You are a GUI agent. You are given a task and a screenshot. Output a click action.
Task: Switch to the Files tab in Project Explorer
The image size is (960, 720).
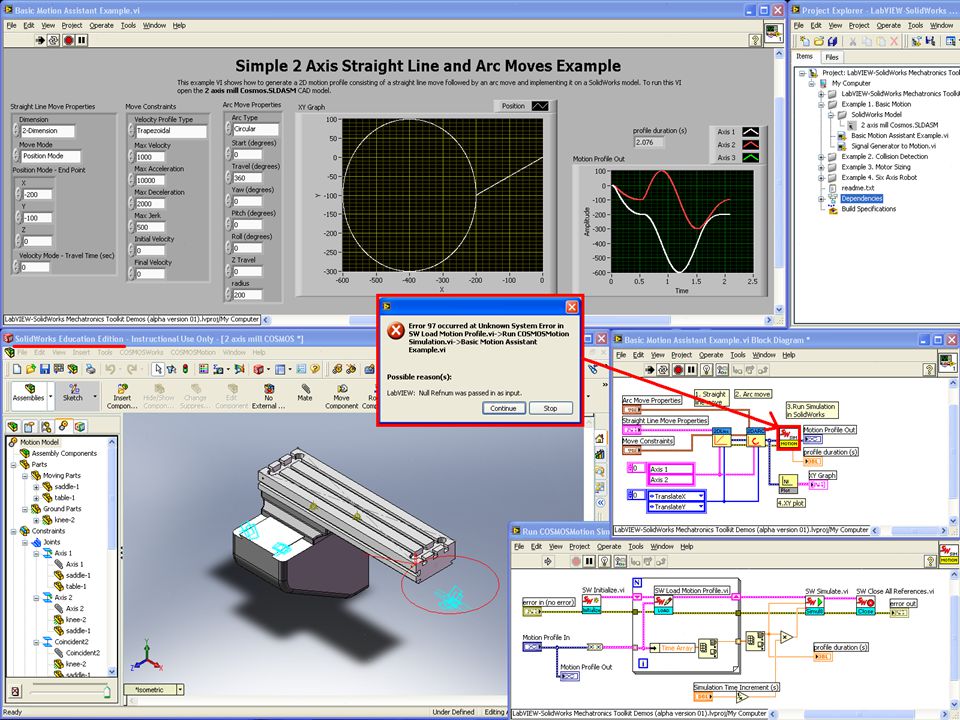(831, 57)
